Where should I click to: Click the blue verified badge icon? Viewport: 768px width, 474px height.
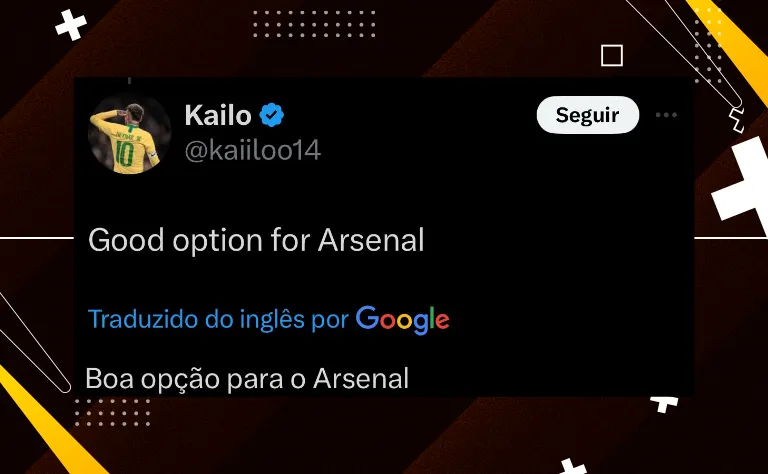[271, 115]
